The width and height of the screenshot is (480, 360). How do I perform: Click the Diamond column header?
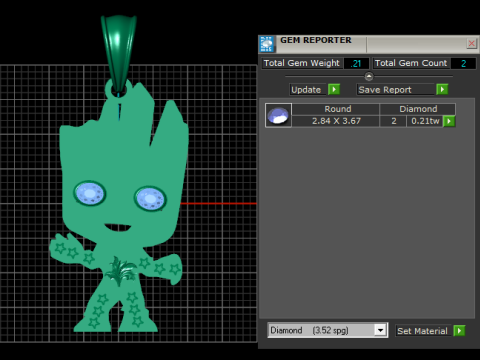(418, 109)
